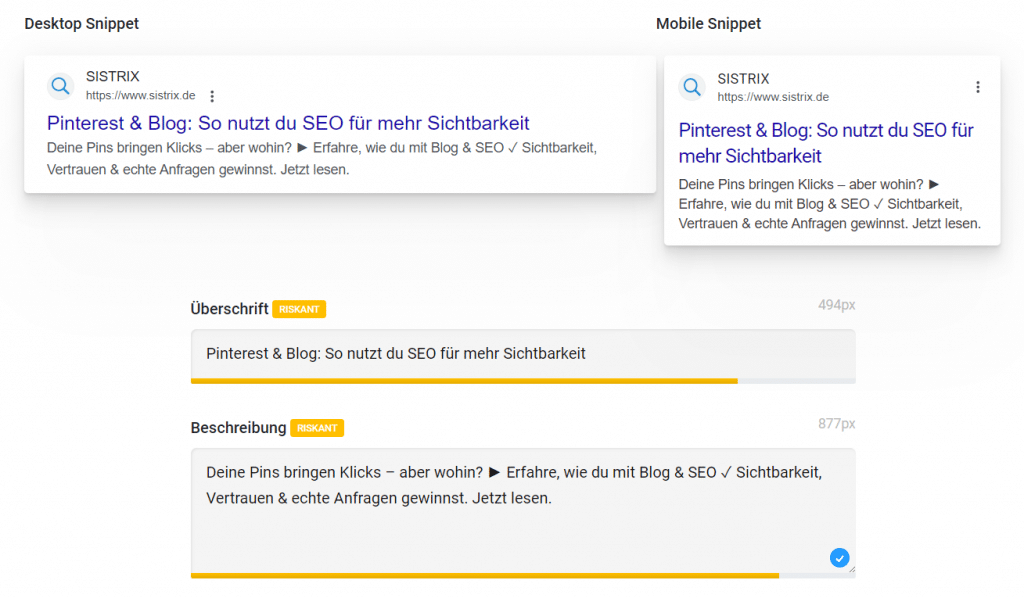Click the SISTRIX site name in mobile snippet
1024x598 pixels.
pos(744,78)
